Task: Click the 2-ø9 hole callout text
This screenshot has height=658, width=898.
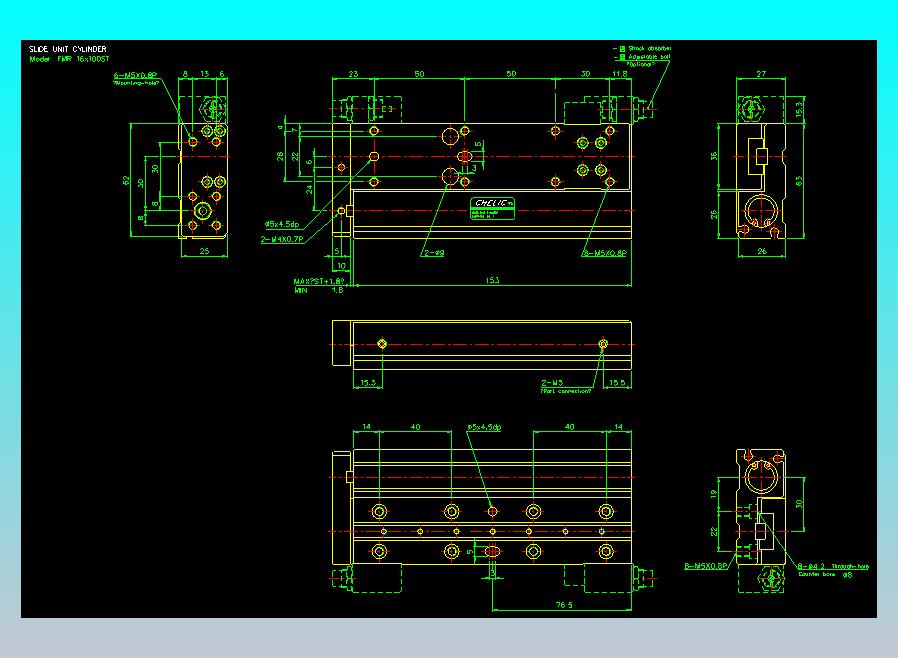Action: pos(434,253)
